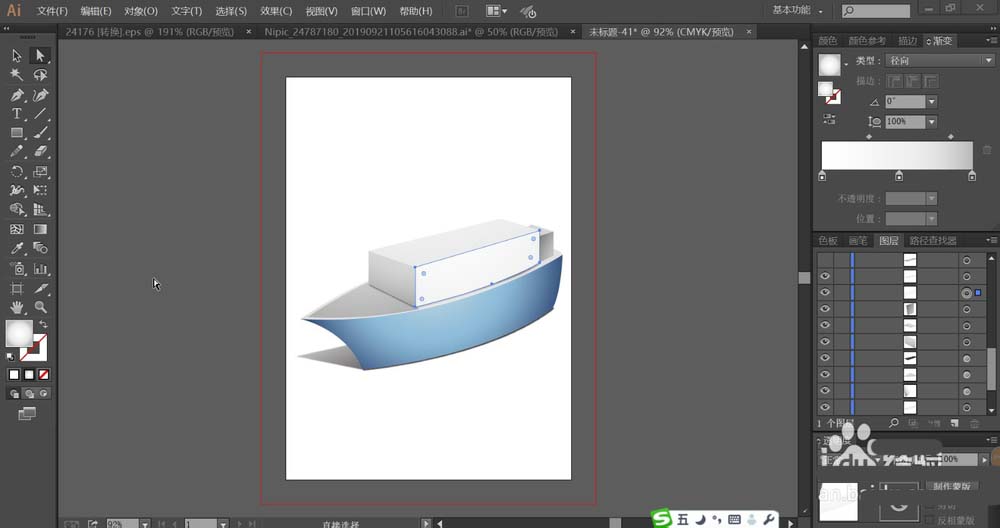The image size is (1000, 528).
Task: Select the Direct Selection tool
Action: coord(40,55)
